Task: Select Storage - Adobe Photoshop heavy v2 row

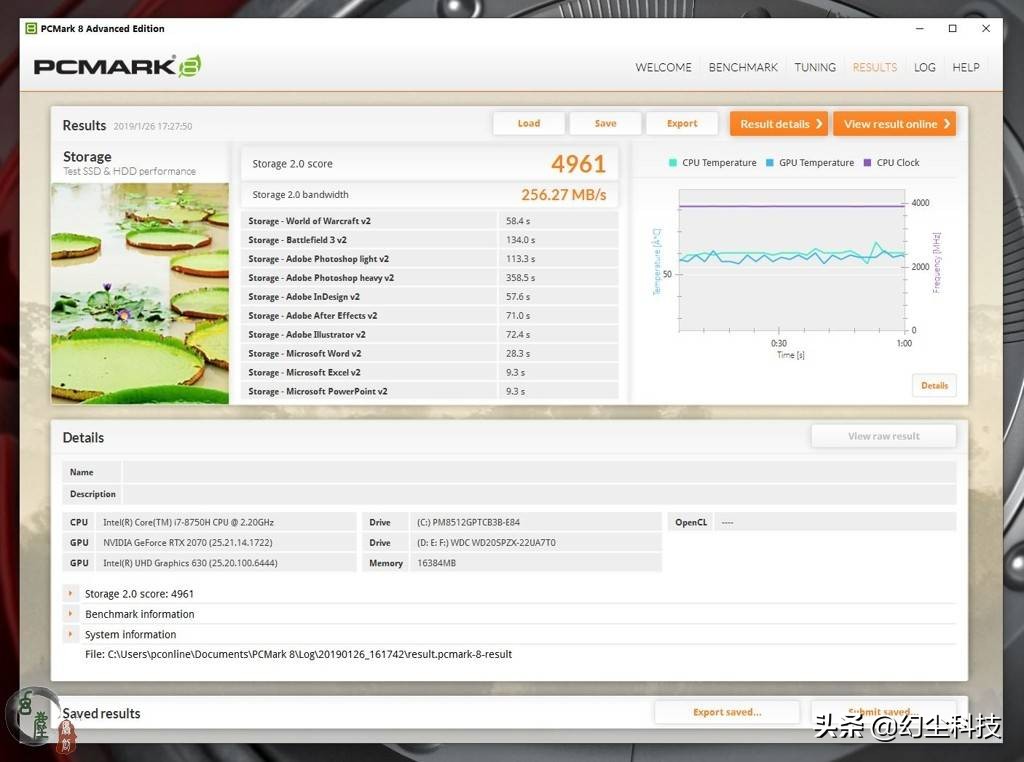Action: pyautogui.click(x=429, y=278)
